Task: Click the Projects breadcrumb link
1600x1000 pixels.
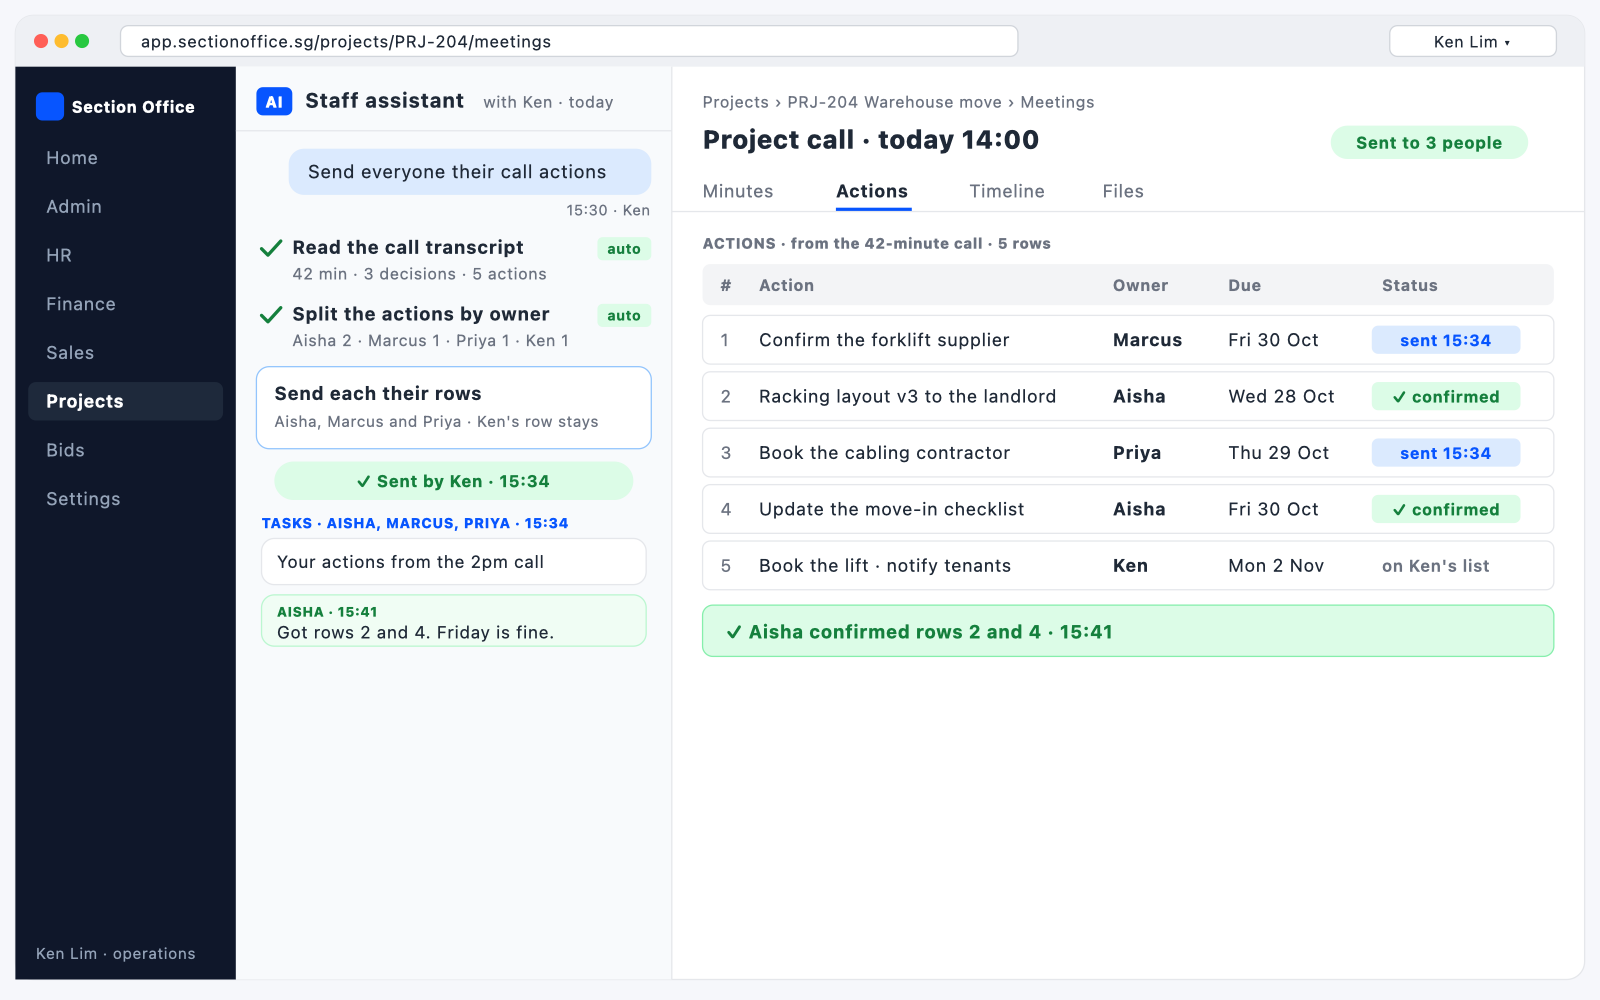Action: tap(736, 102)
